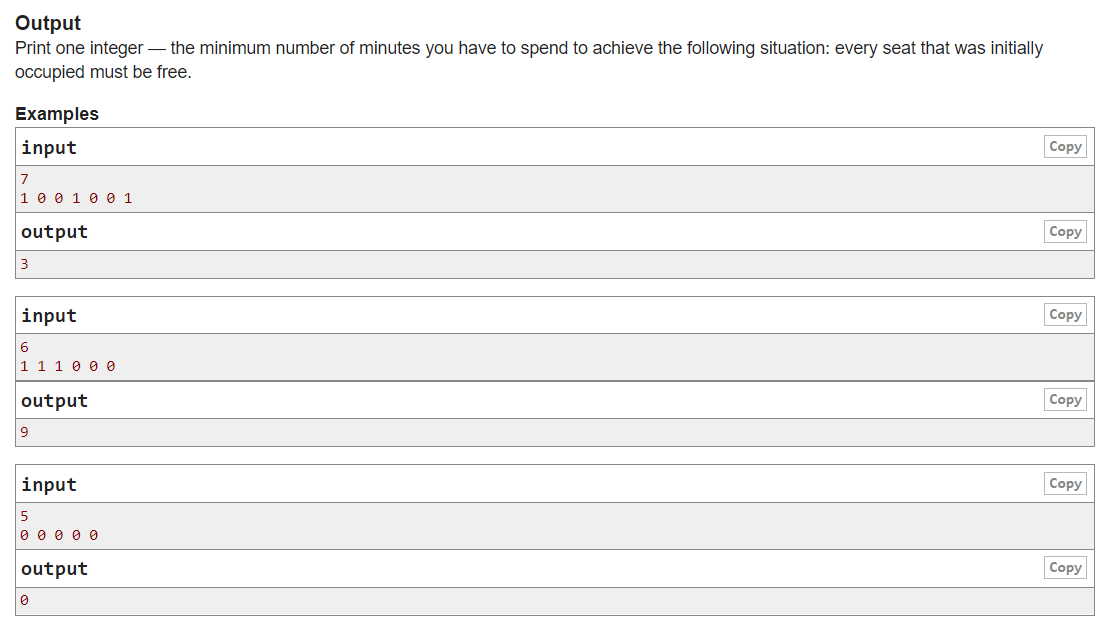The width and height of the screenshot is (1109, 630).
Task: Copy the third example's output
Action: [1065, 567]
